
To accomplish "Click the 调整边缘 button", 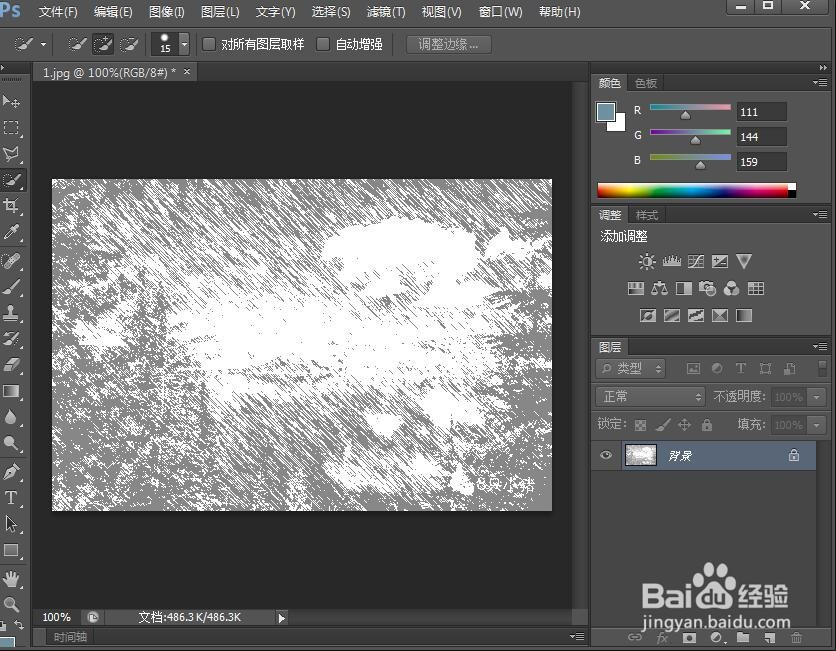I will pos(448,44).
